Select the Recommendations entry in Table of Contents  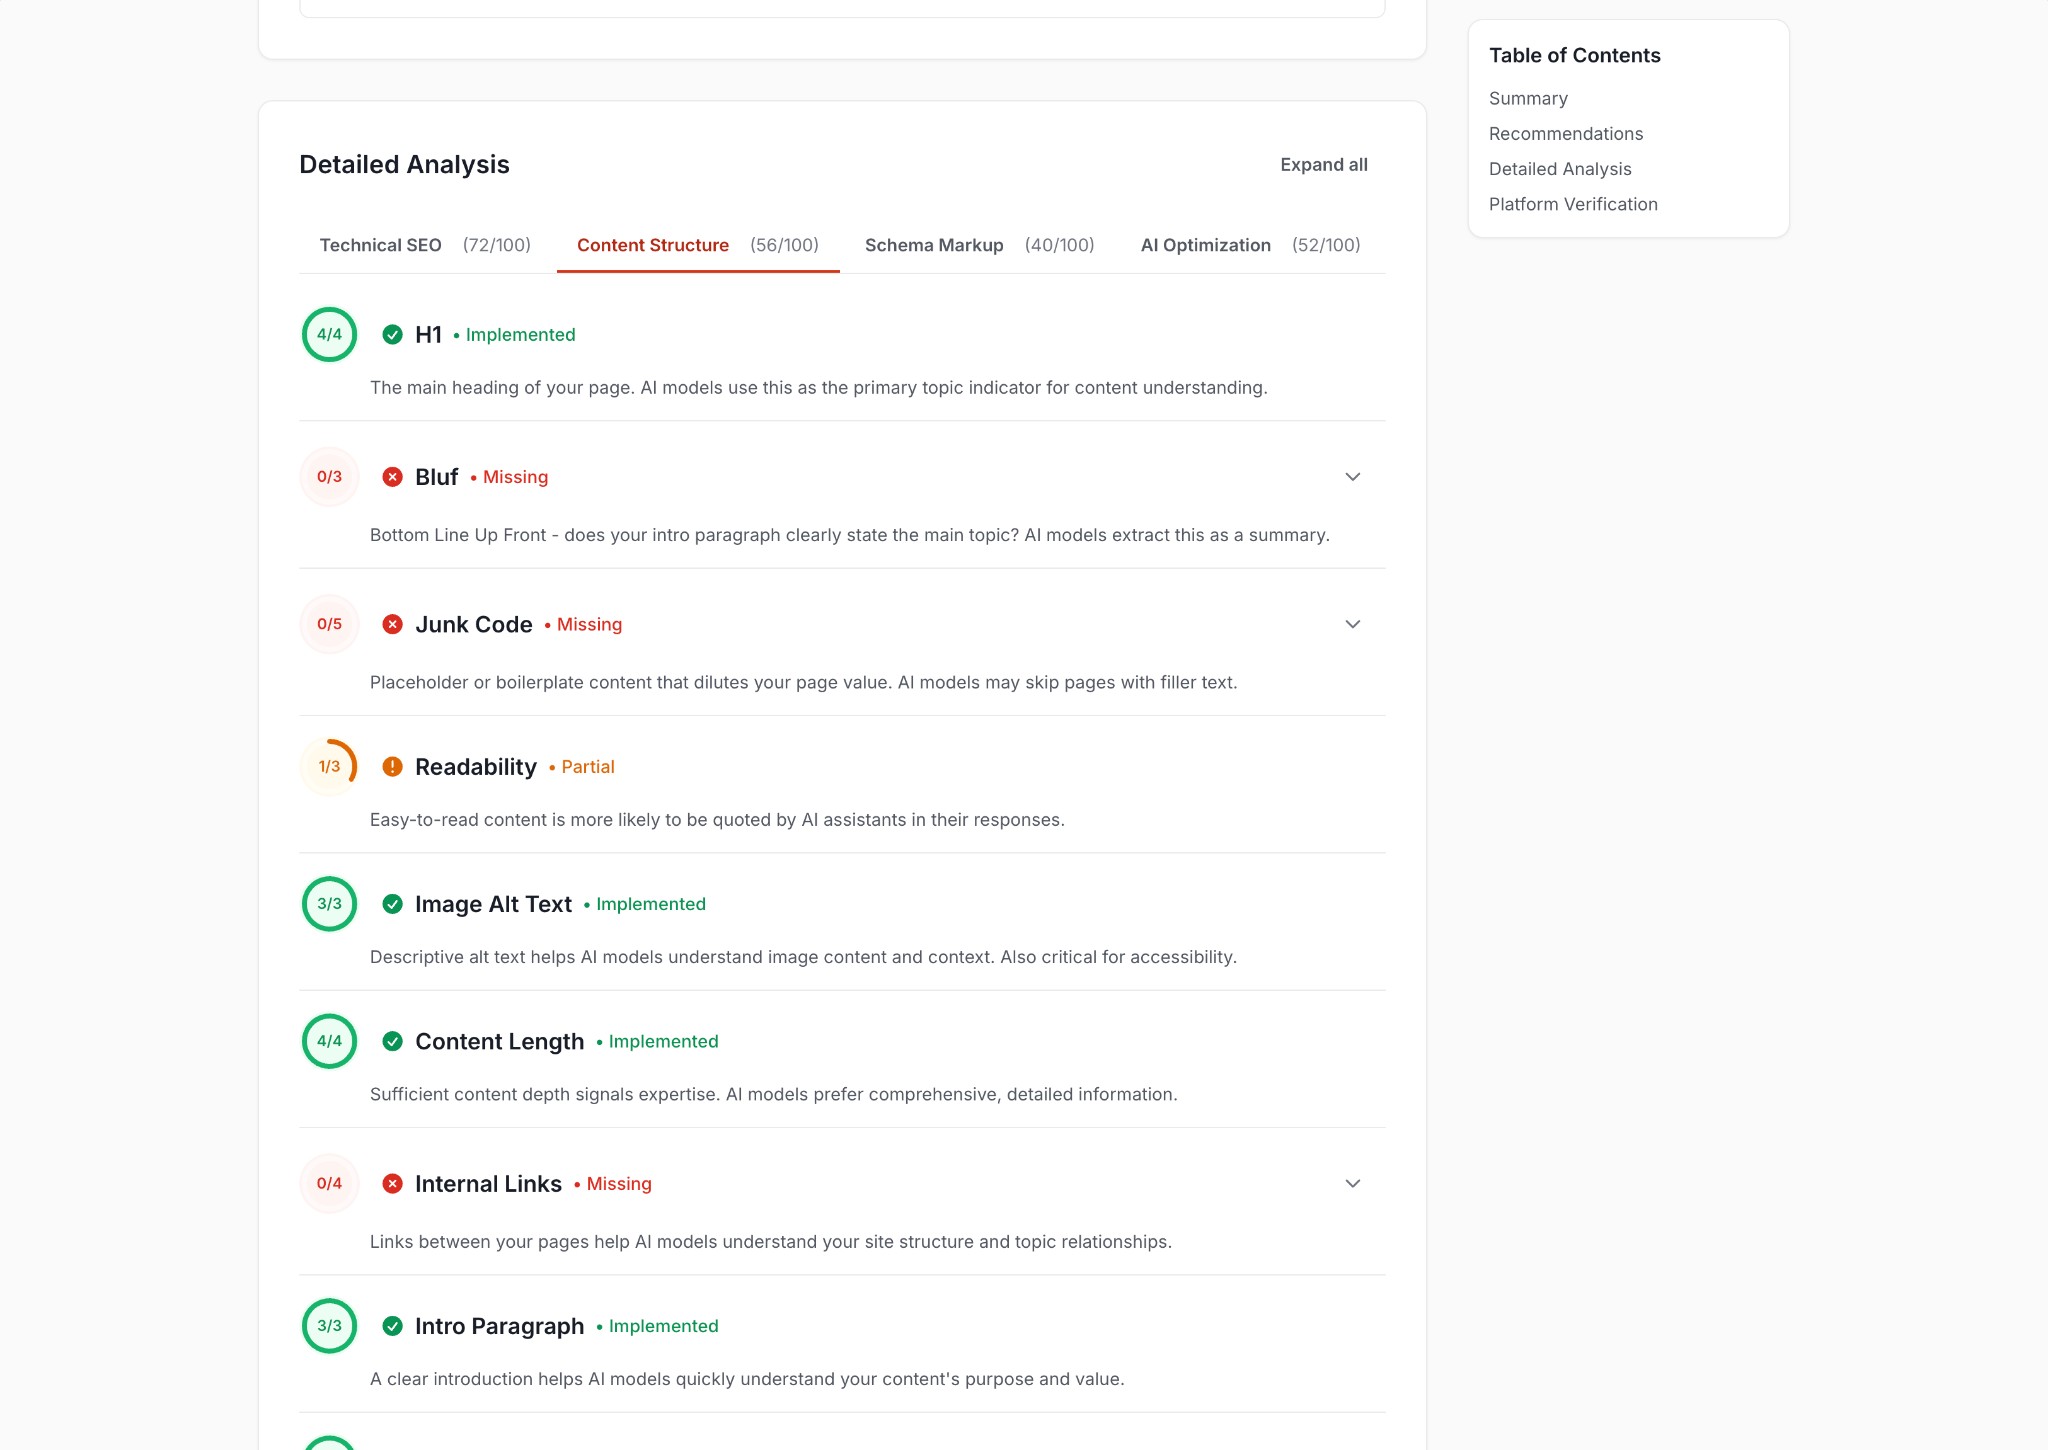click(1565, 133)
